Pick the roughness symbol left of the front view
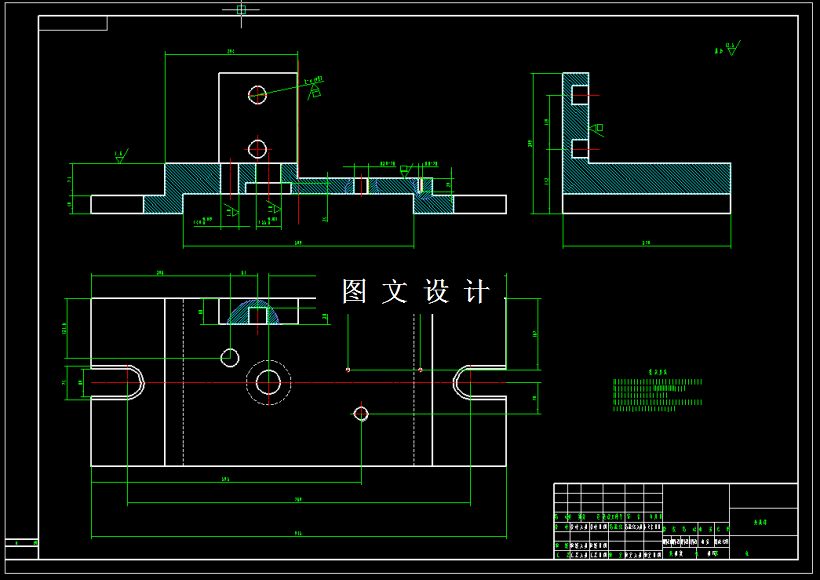820x580 pixels. (121, 156)
